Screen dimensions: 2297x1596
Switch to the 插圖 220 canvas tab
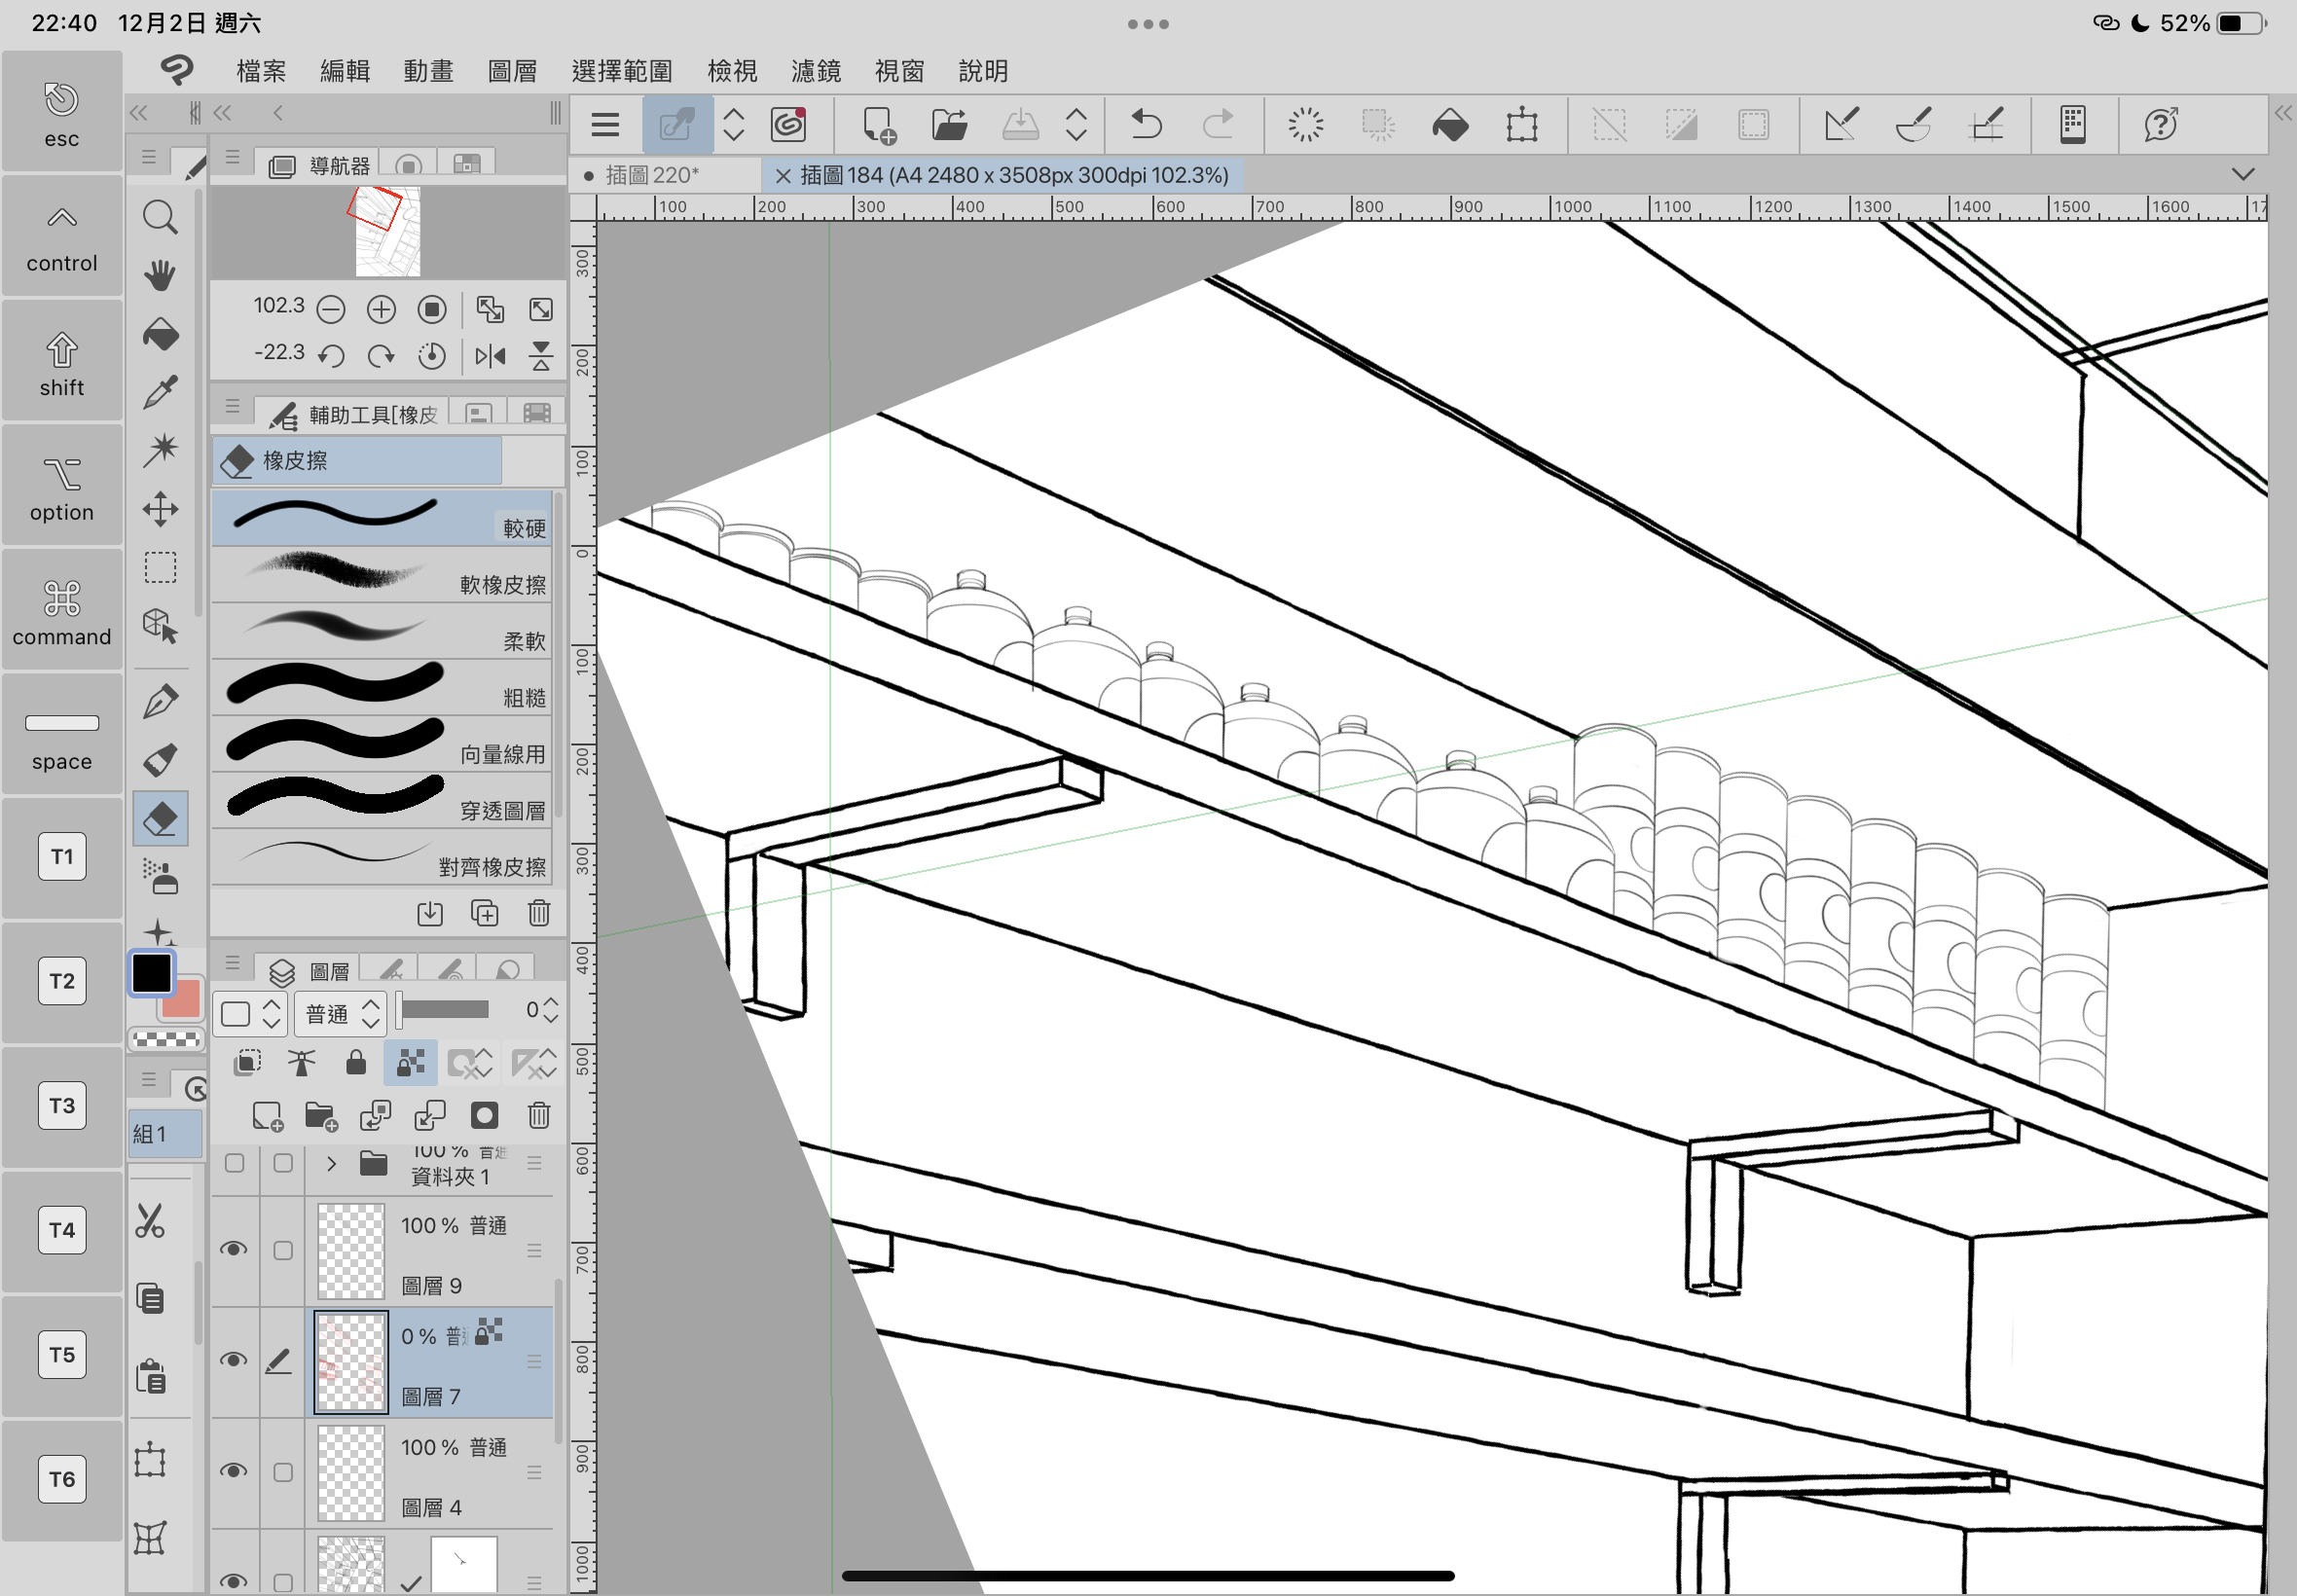click(652, 176)
